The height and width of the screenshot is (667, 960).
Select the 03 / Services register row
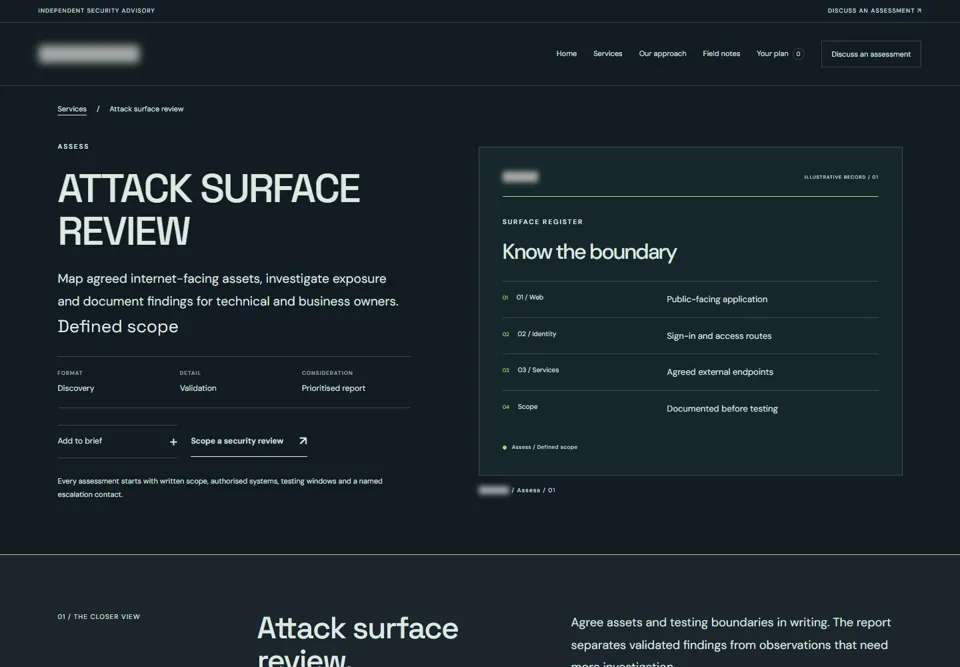click(x=690, y=372)
